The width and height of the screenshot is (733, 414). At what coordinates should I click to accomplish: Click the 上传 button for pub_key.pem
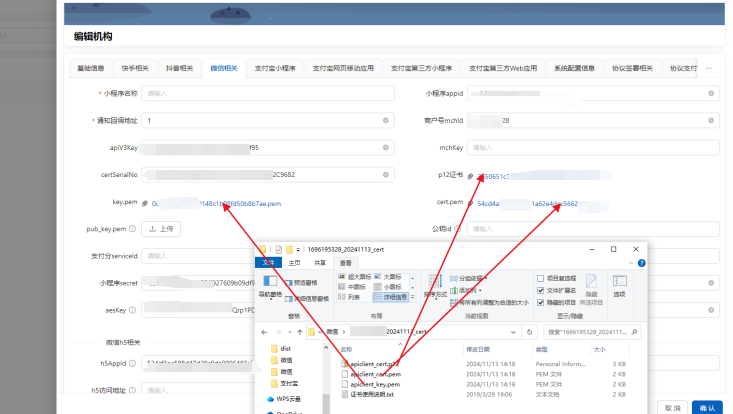(161, 229)
